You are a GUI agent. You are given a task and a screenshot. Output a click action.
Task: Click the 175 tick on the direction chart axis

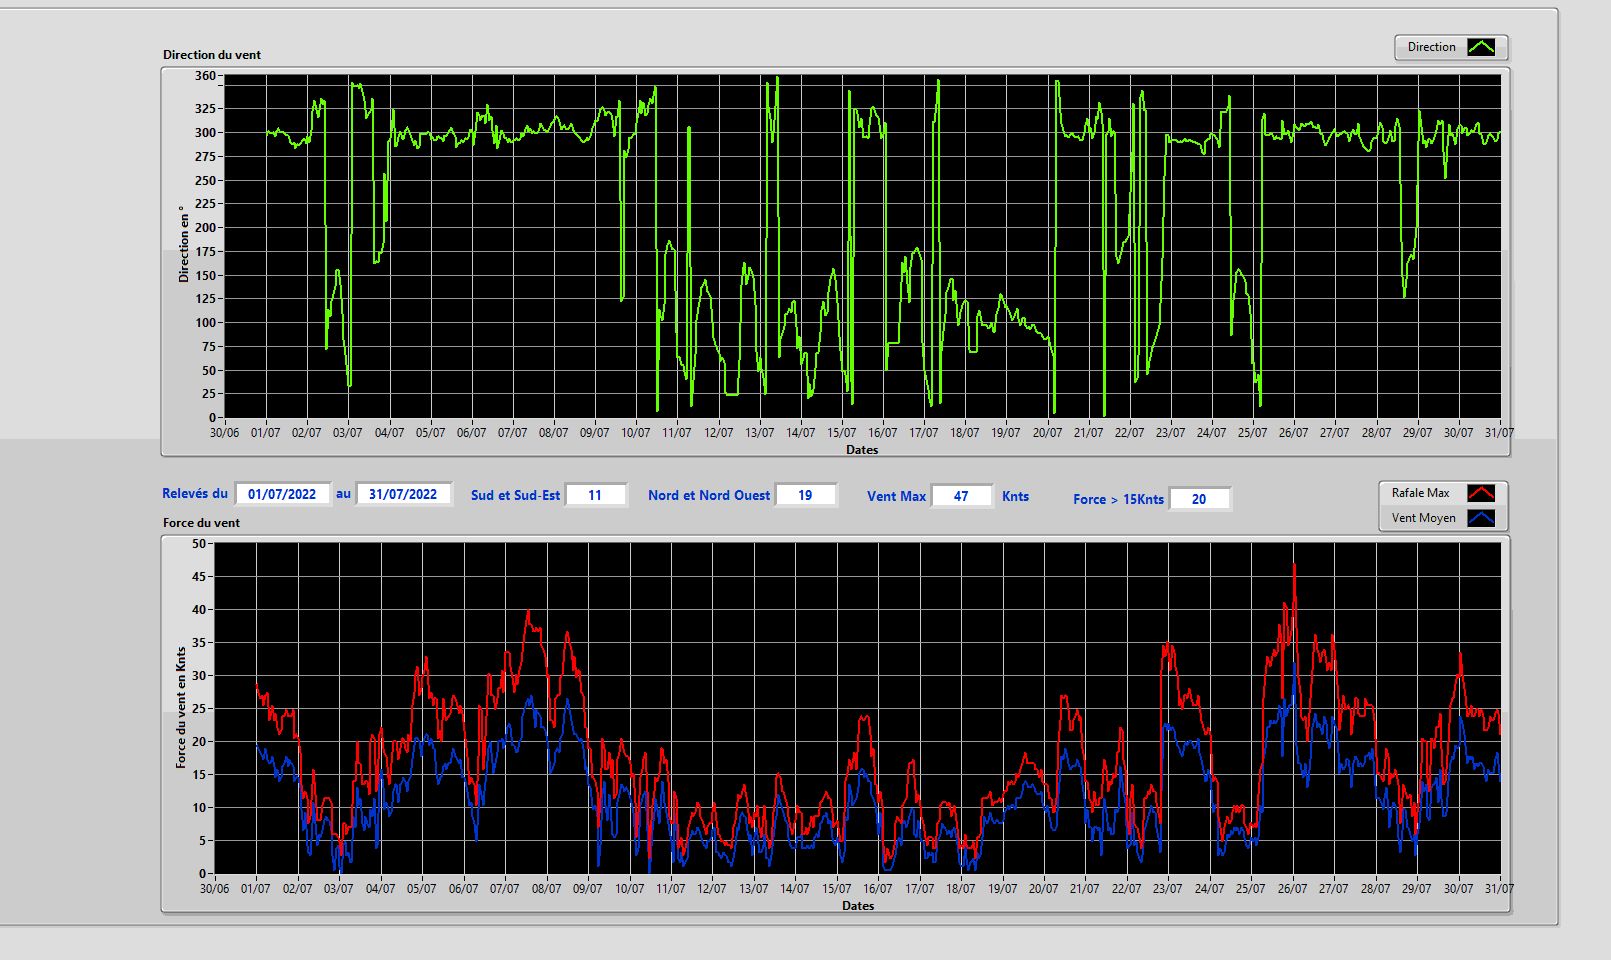[205, 251]
